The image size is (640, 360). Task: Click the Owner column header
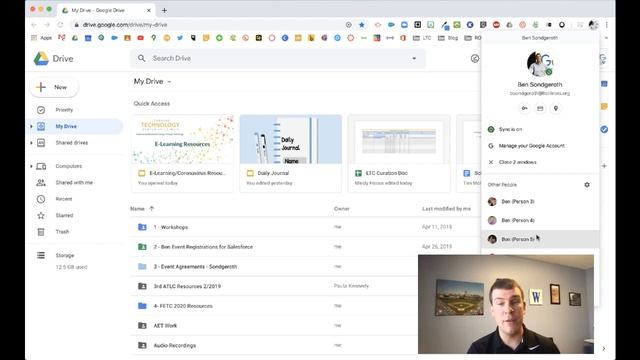click(x=342, y=209)
